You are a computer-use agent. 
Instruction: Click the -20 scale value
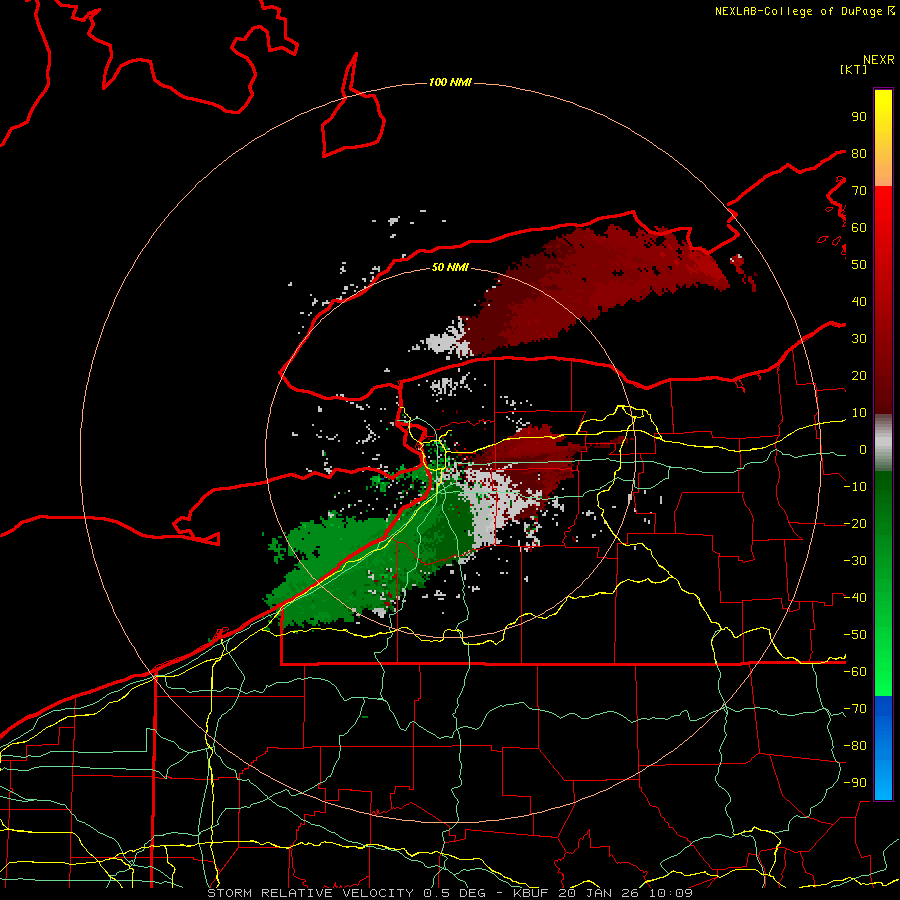[x=855, y=523]
